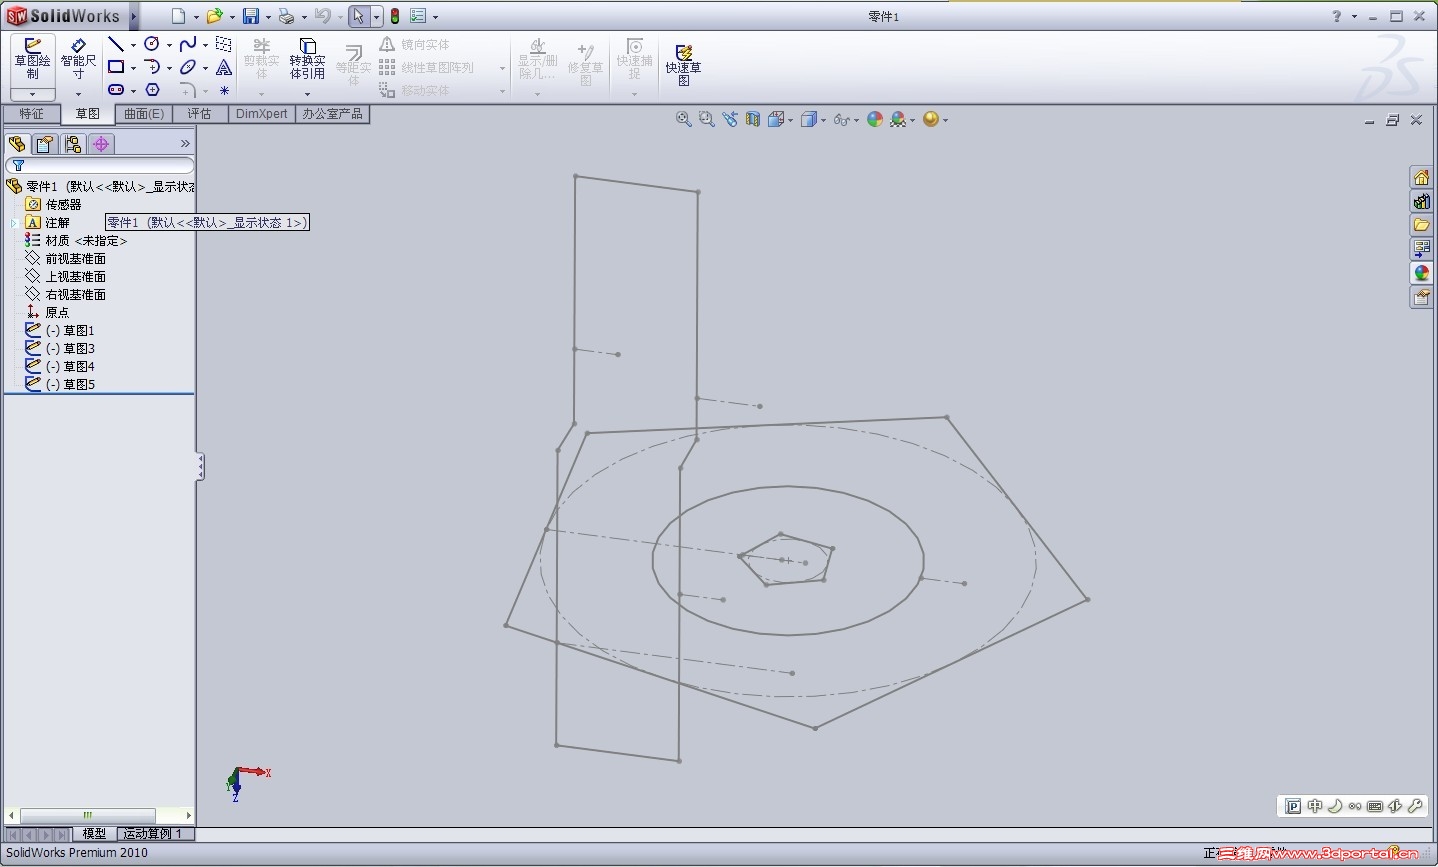Open dropdown arrow beside Rectangle tool
Screen dimensions: 1438x867
pyautogui.click(x=133, y=68)
